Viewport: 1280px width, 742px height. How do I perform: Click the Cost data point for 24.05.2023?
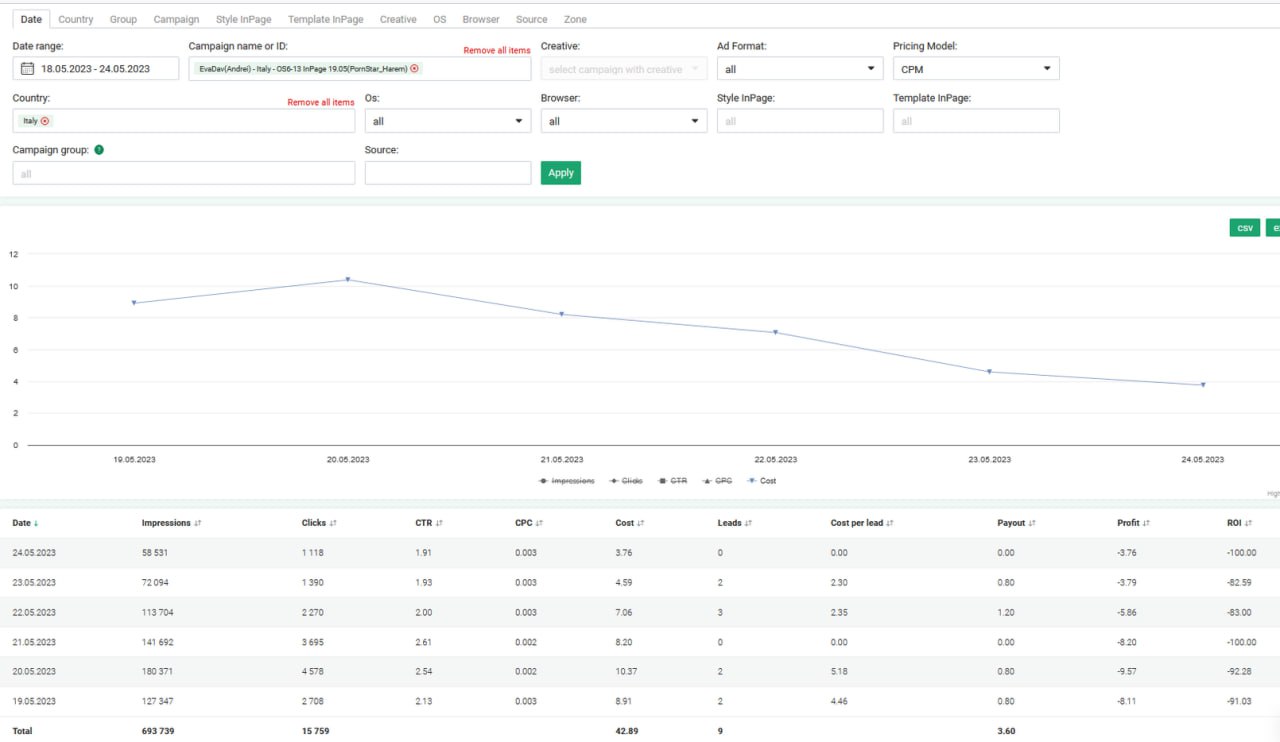click(1203, 385)
